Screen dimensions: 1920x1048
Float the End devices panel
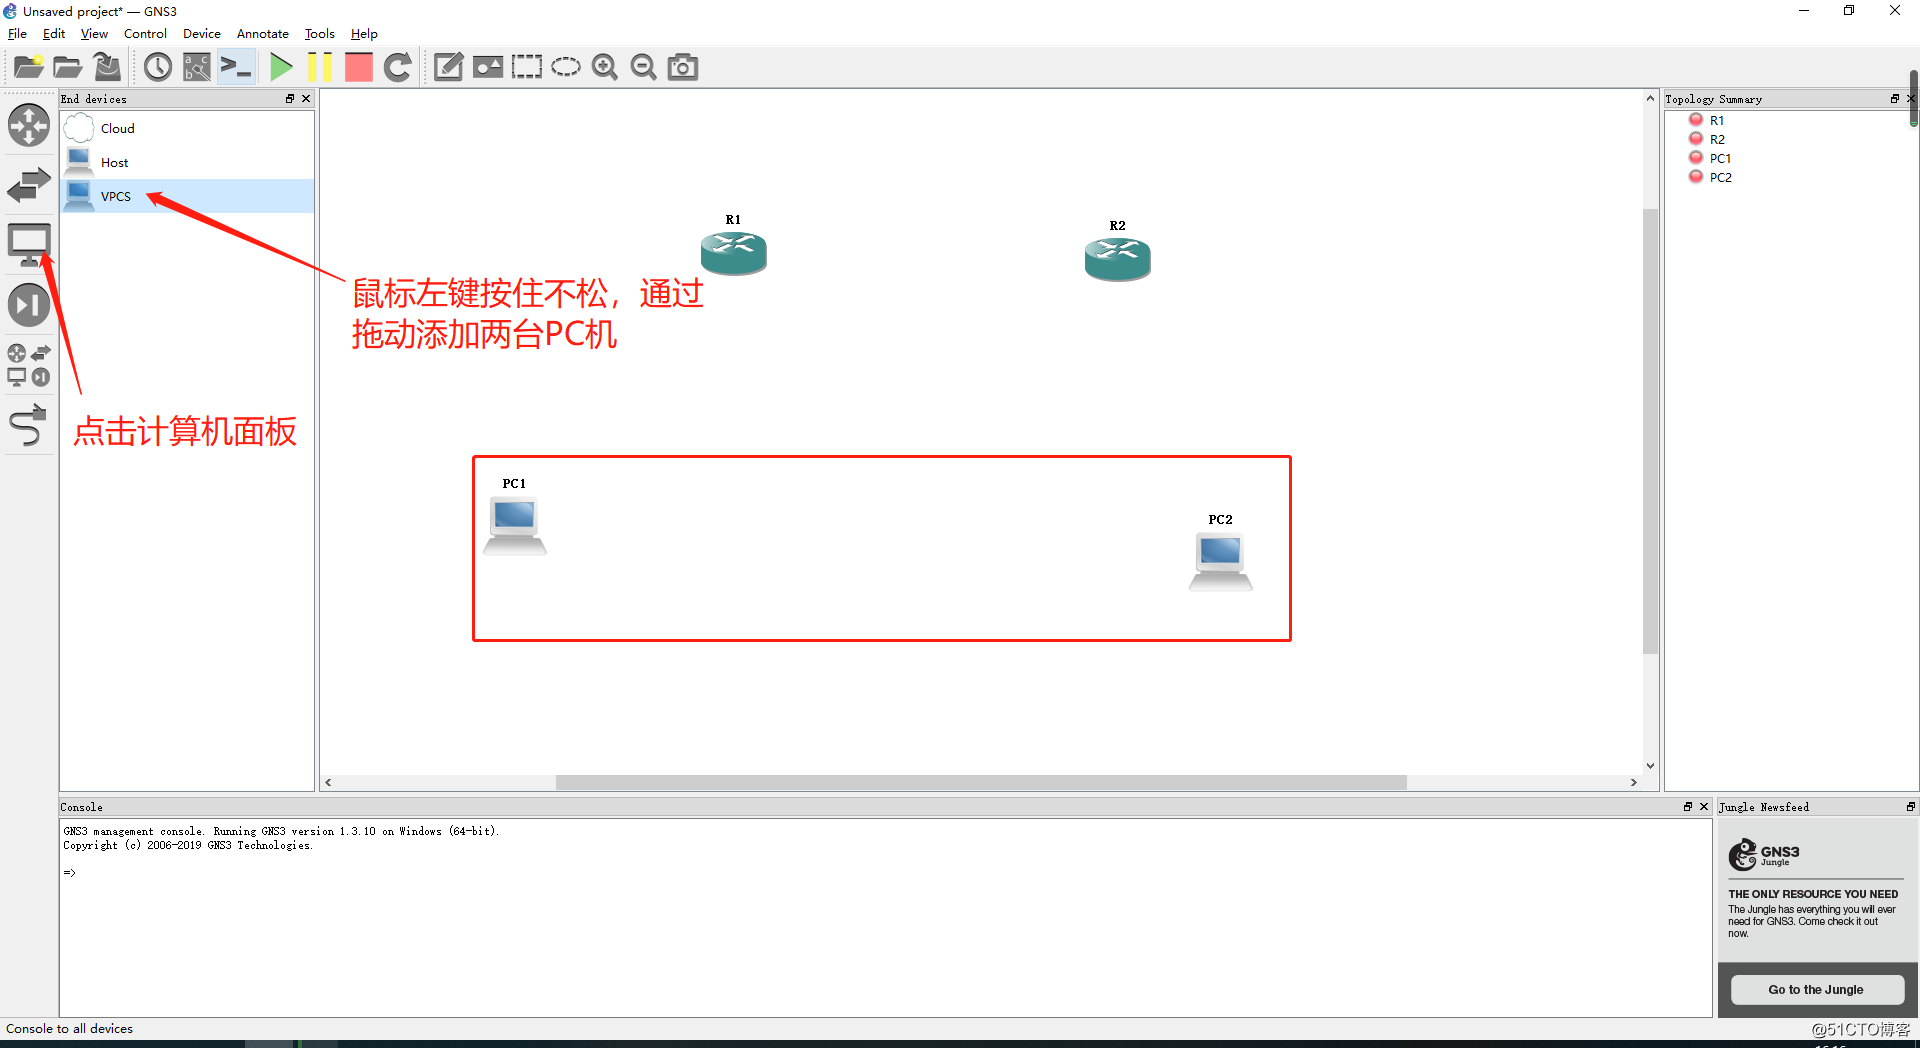[x=290, y=98]
